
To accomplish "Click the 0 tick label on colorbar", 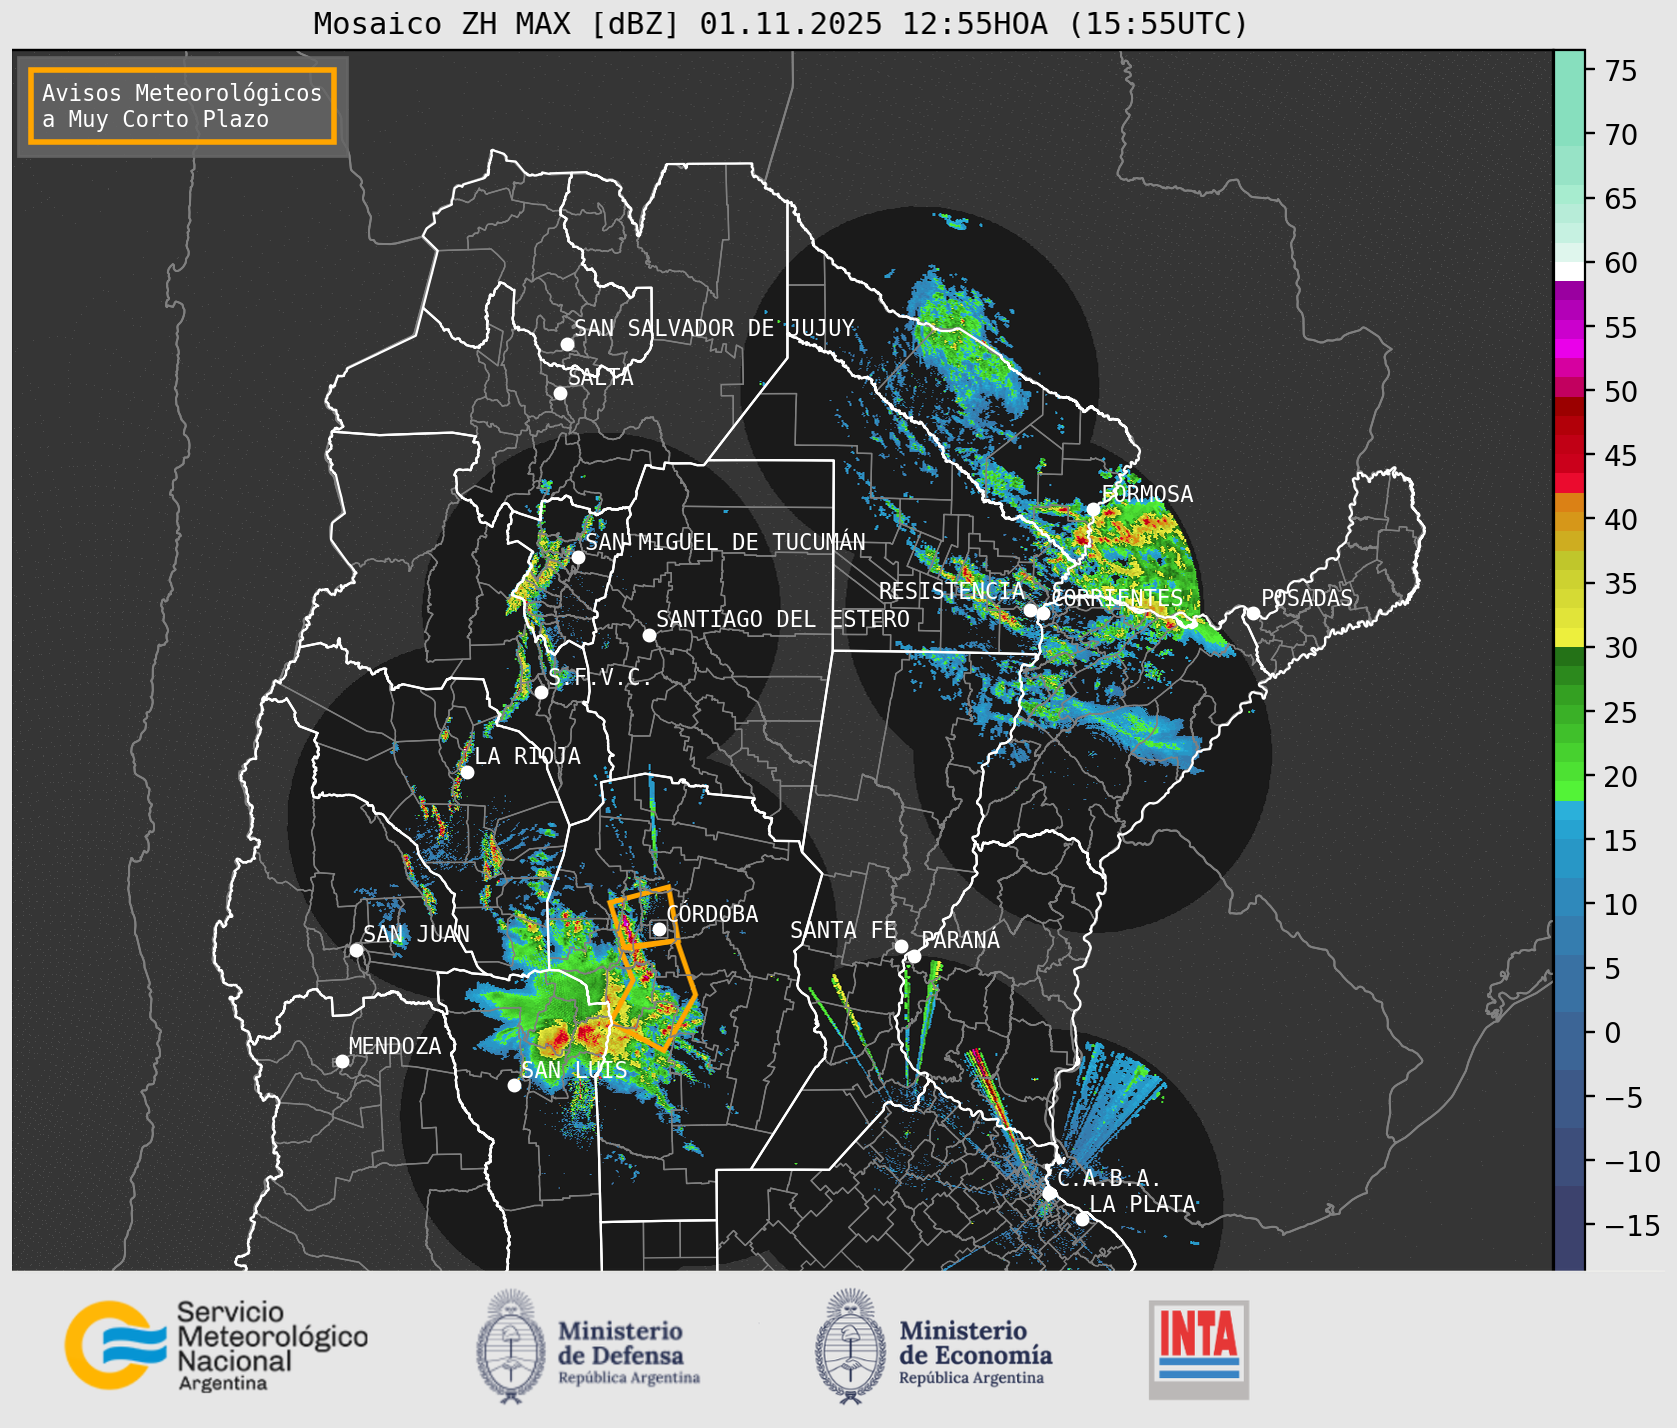I will [x=1613, y=1032].
